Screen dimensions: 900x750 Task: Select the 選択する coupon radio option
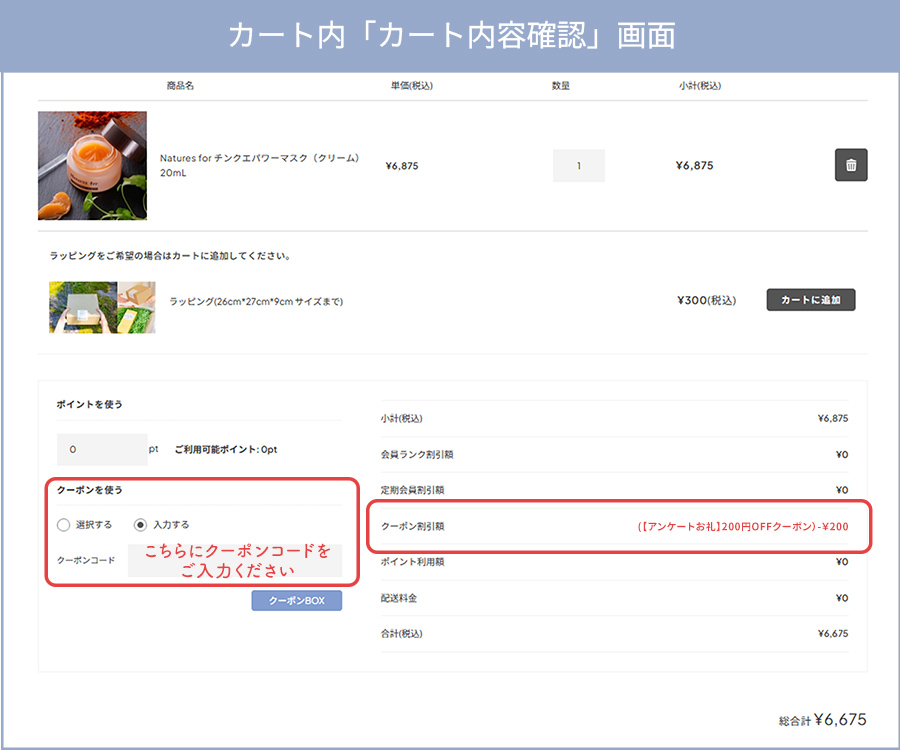point(63,524)
